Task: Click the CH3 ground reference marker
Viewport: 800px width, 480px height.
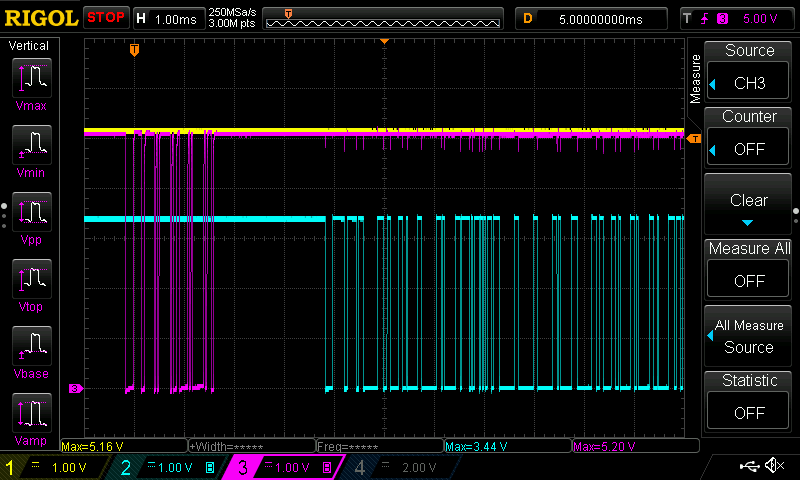Action: click(76, 389)
